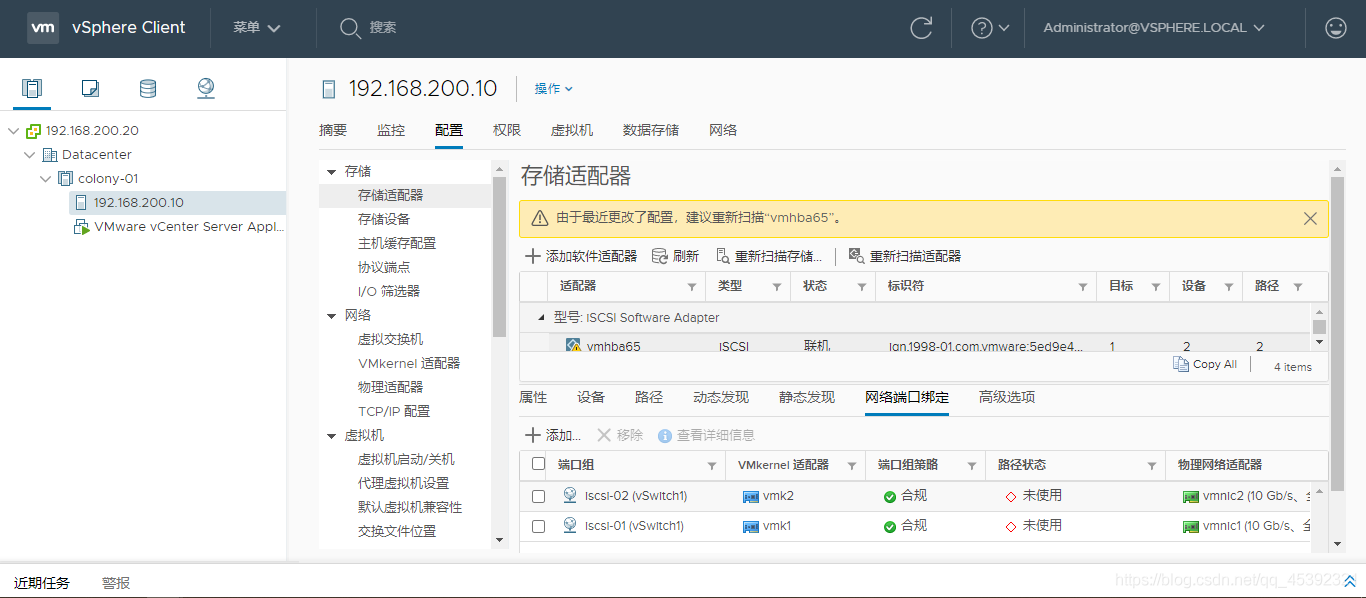1366x598 pixels.
Task: Click the main content vertical scrollbar
Action: pos(1337,333)
